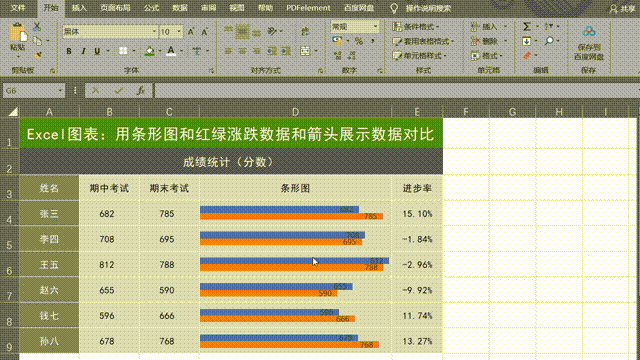Click the formula bar Enter checkmark button
Screen dimensions: 640x360
point(118,91)
